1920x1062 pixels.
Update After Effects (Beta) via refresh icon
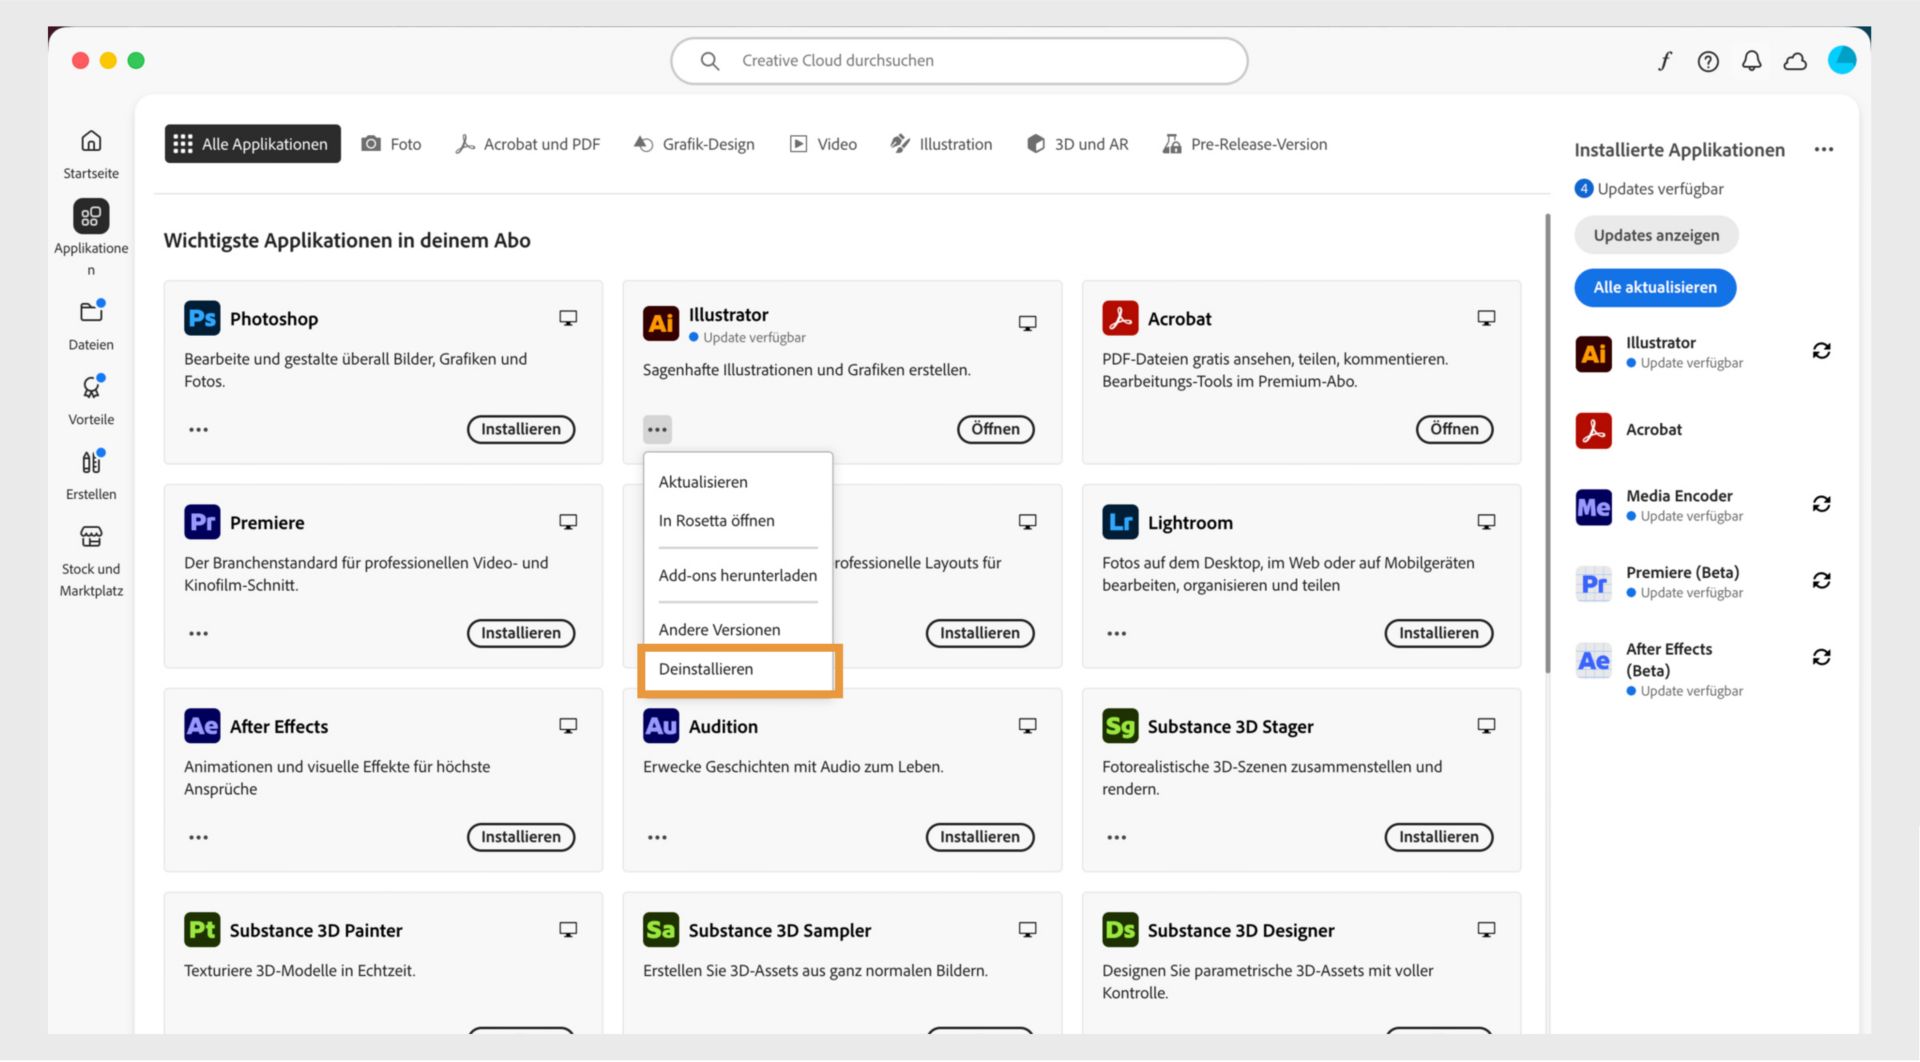[x=1822, y=657]
